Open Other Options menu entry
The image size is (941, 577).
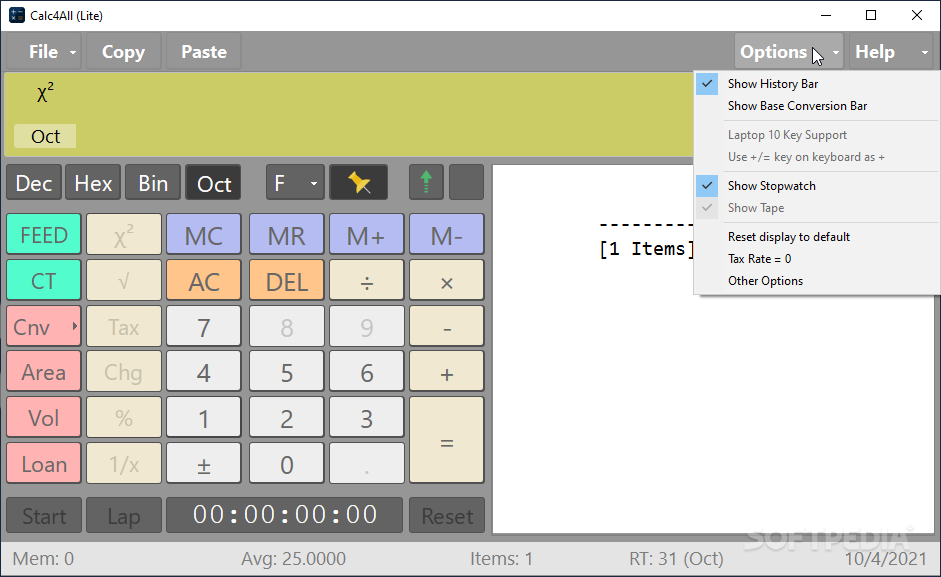pyautogui.click(x=817, y=281)
